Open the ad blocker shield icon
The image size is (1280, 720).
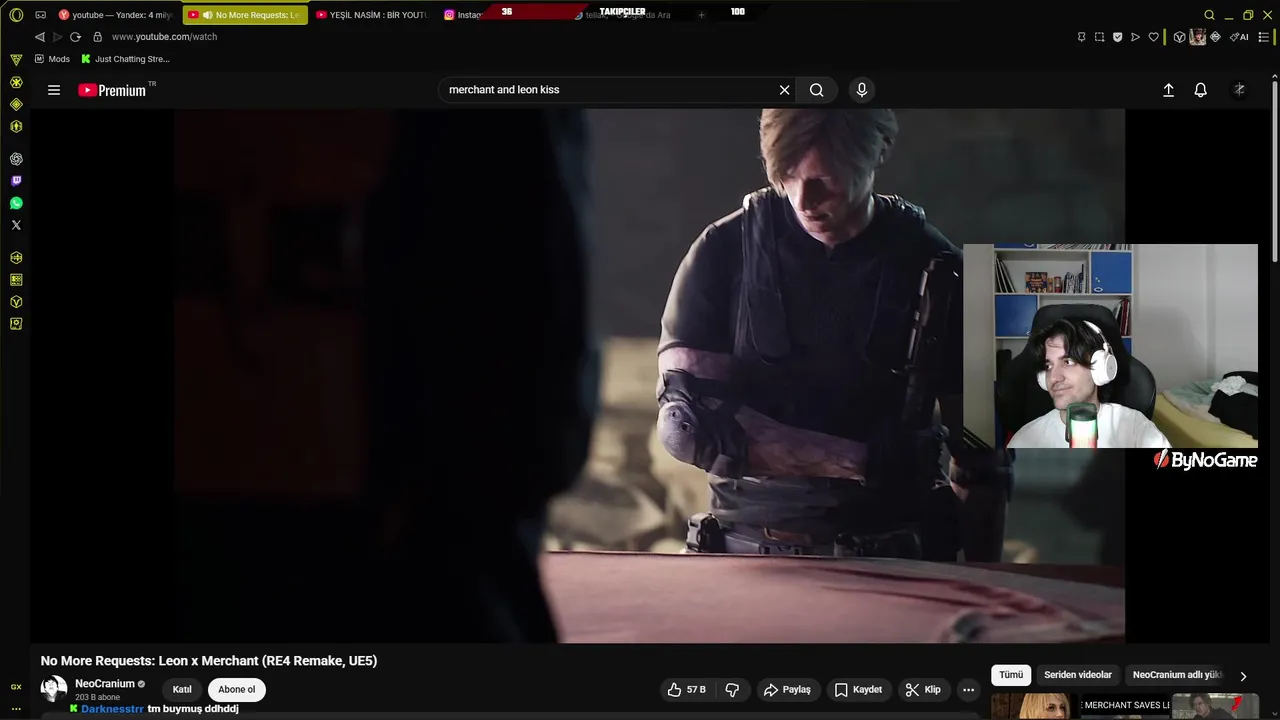pos(1117,37)
